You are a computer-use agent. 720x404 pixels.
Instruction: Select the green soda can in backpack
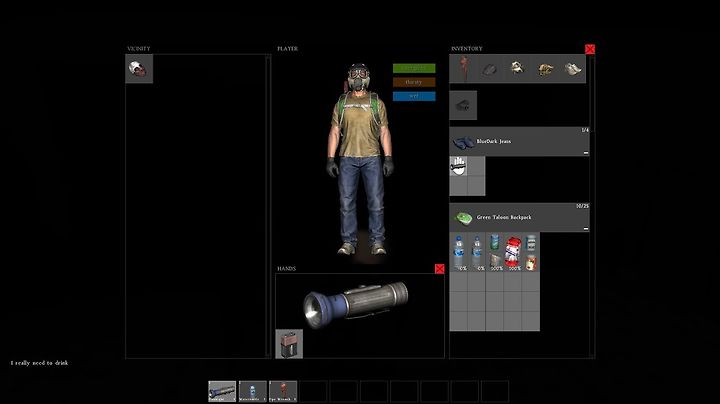495,243
